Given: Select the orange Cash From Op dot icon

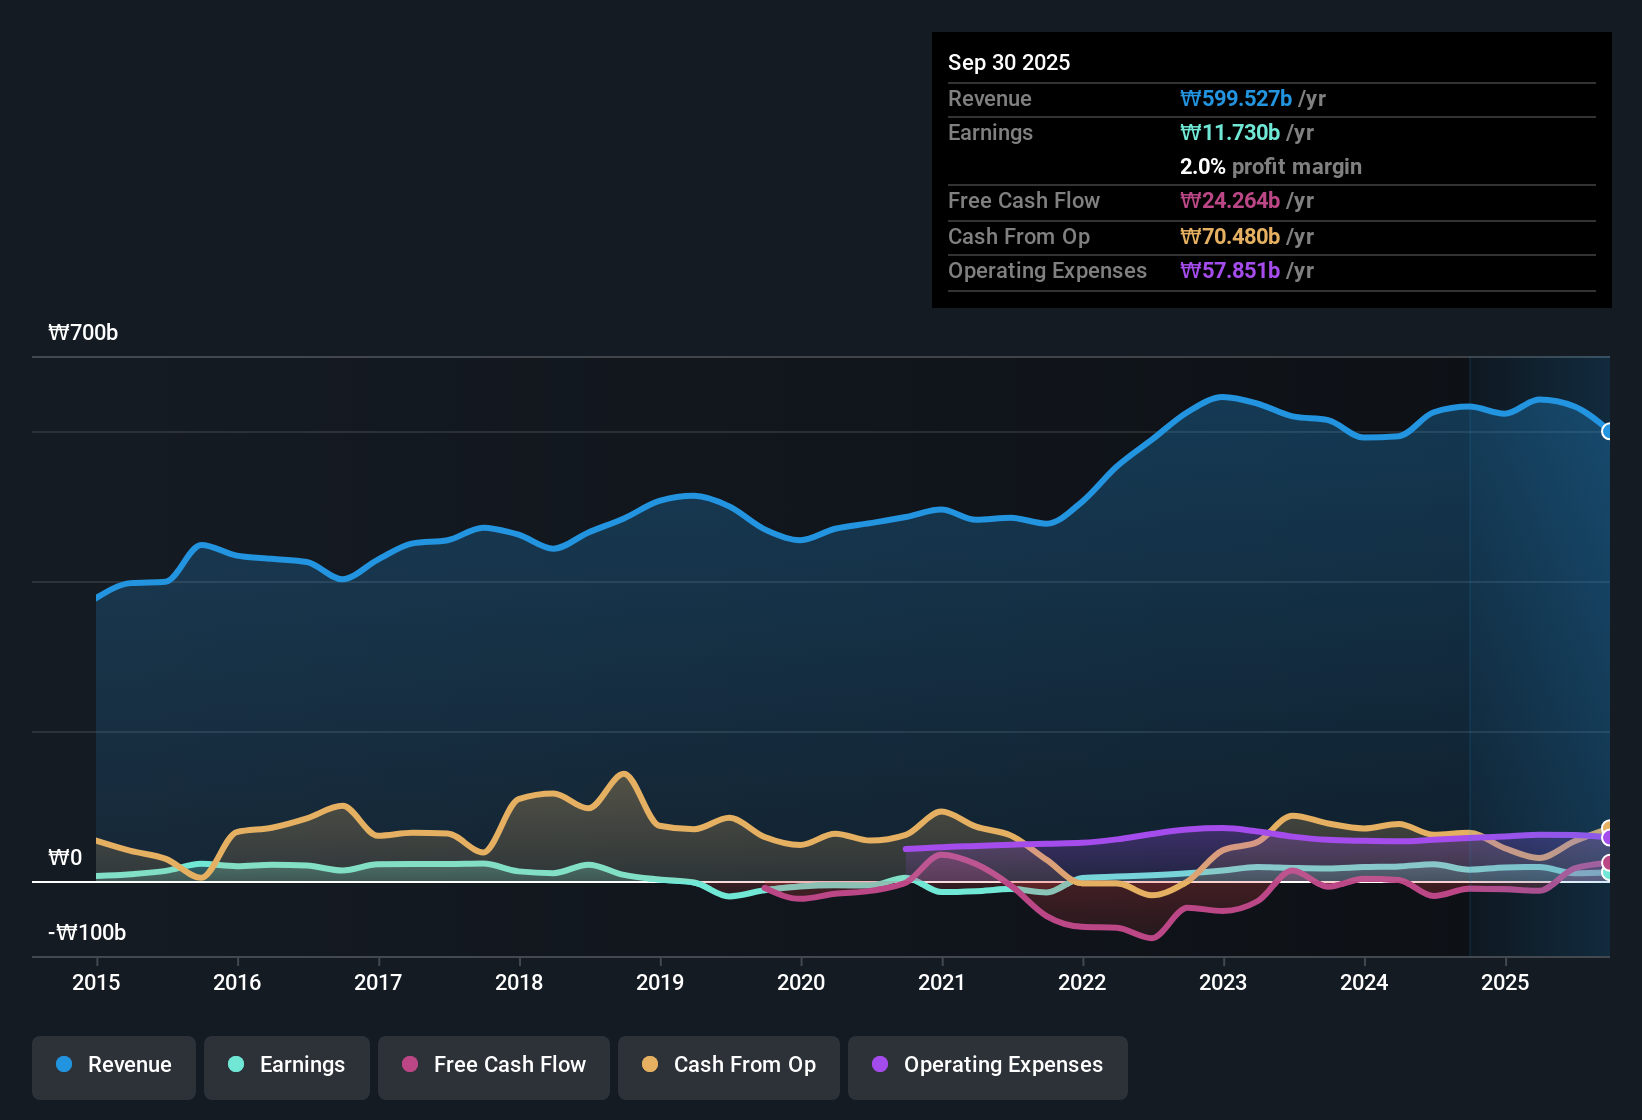Looking at the screenshot, I should 651,1065.
